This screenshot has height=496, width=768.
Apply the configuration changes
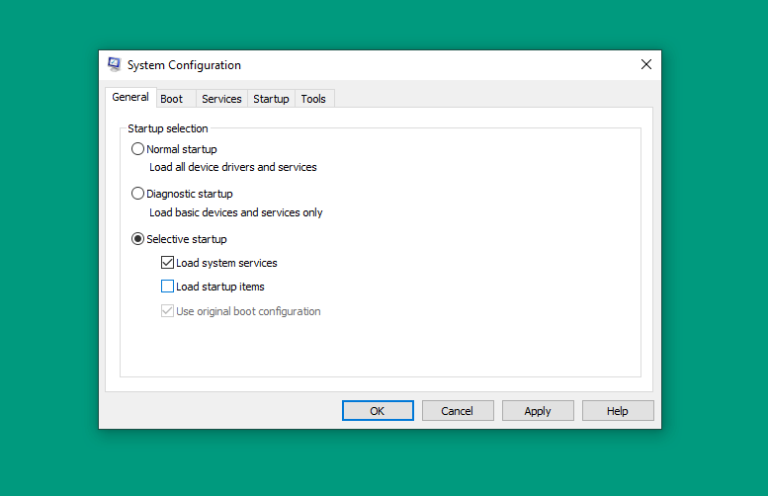click(x=538, y=411)
